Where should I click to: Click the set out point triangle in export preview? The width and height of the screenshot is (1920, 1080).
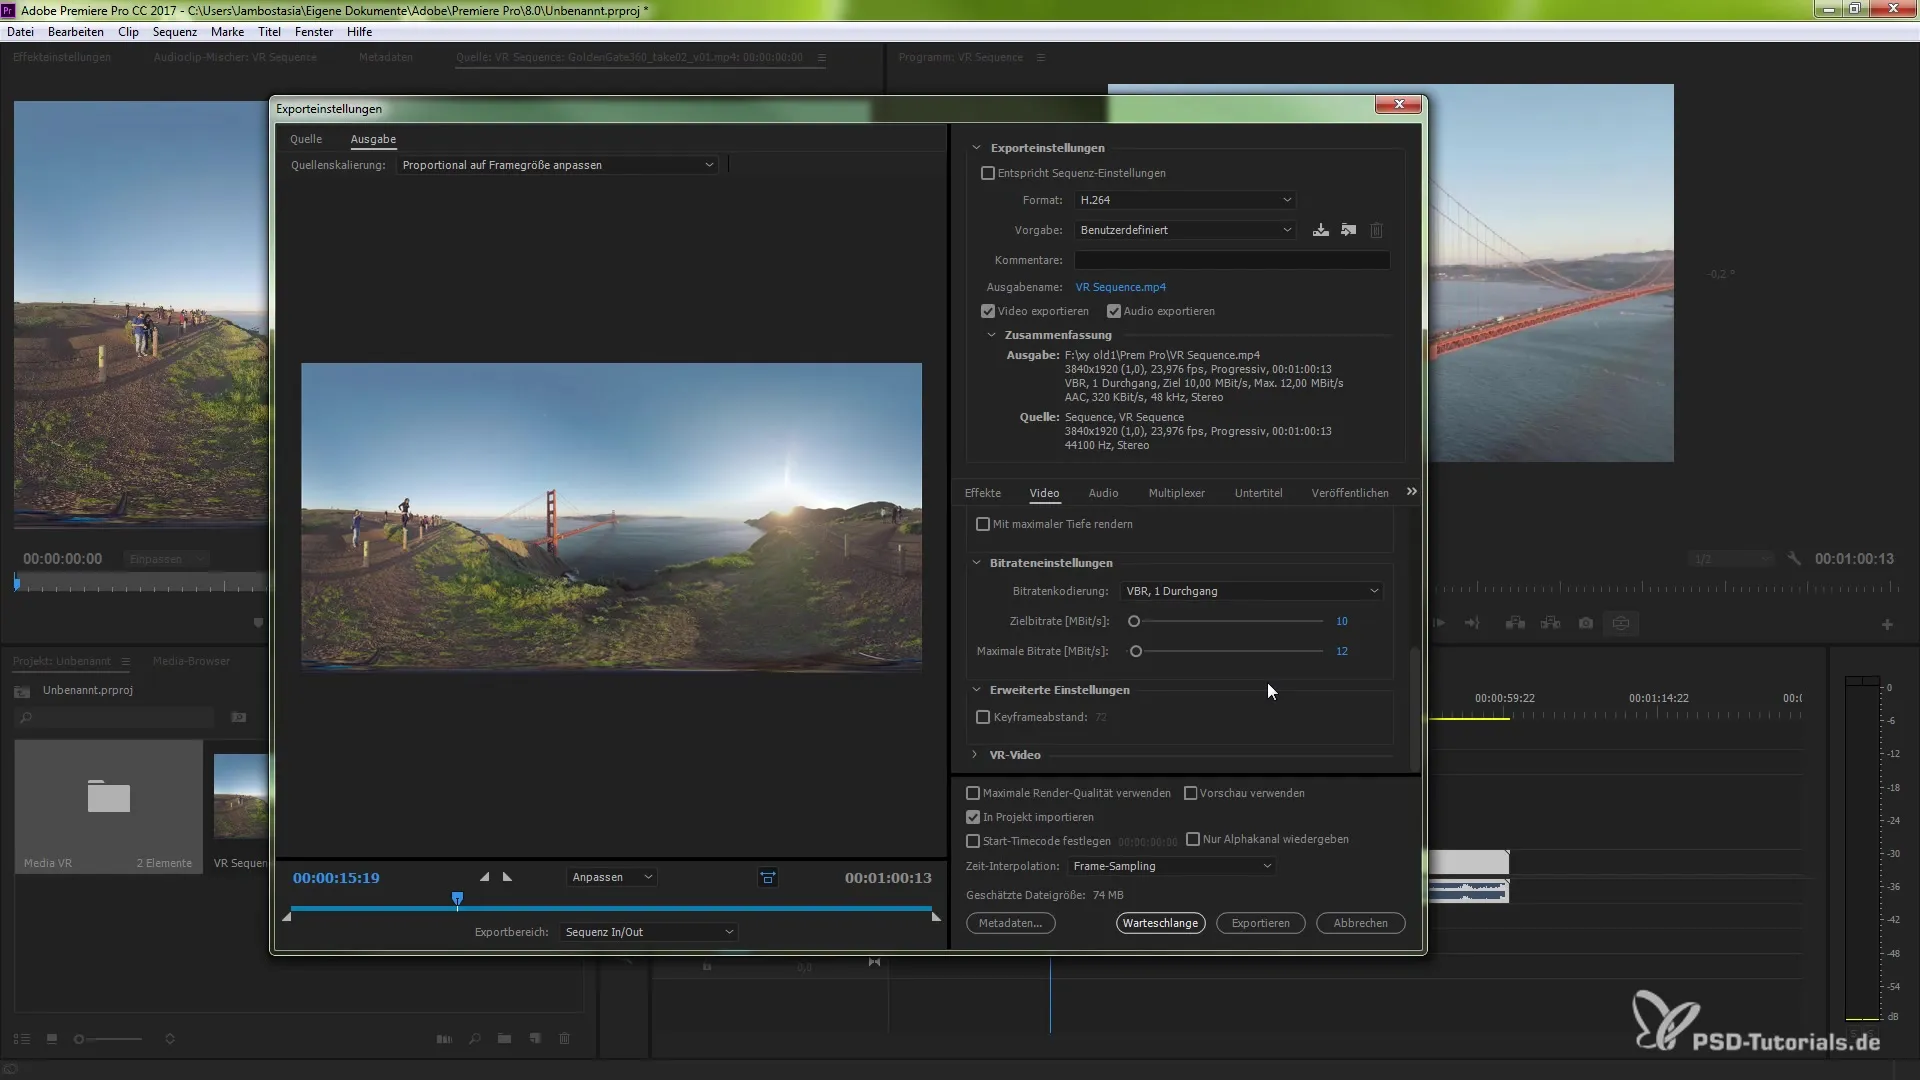tap(507, 877)
